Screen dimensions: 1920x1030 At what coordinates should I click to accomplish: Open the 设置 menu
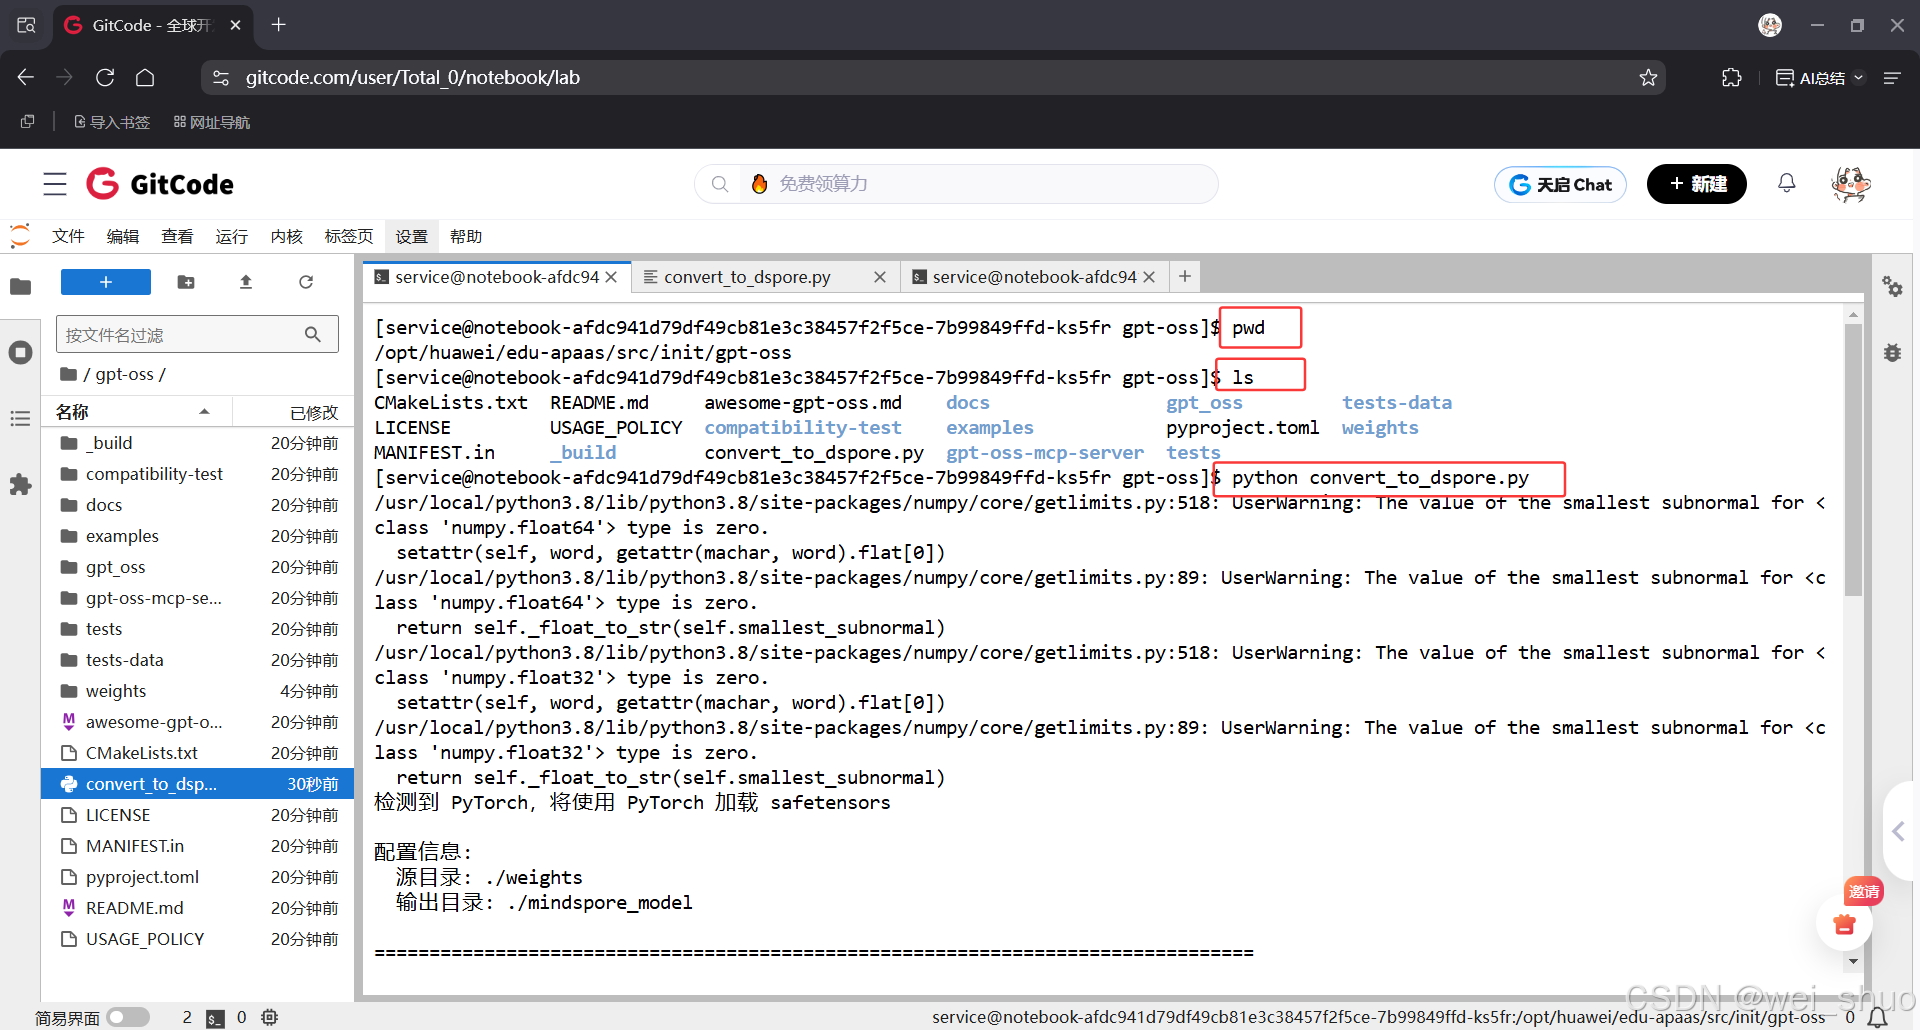411,236
